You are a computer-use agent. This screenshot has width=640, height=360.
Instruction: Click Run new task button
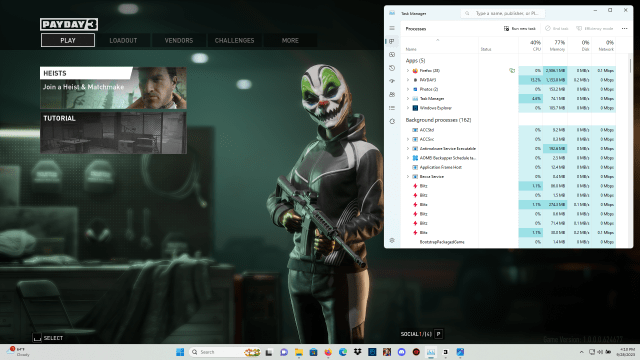(520, 29)
